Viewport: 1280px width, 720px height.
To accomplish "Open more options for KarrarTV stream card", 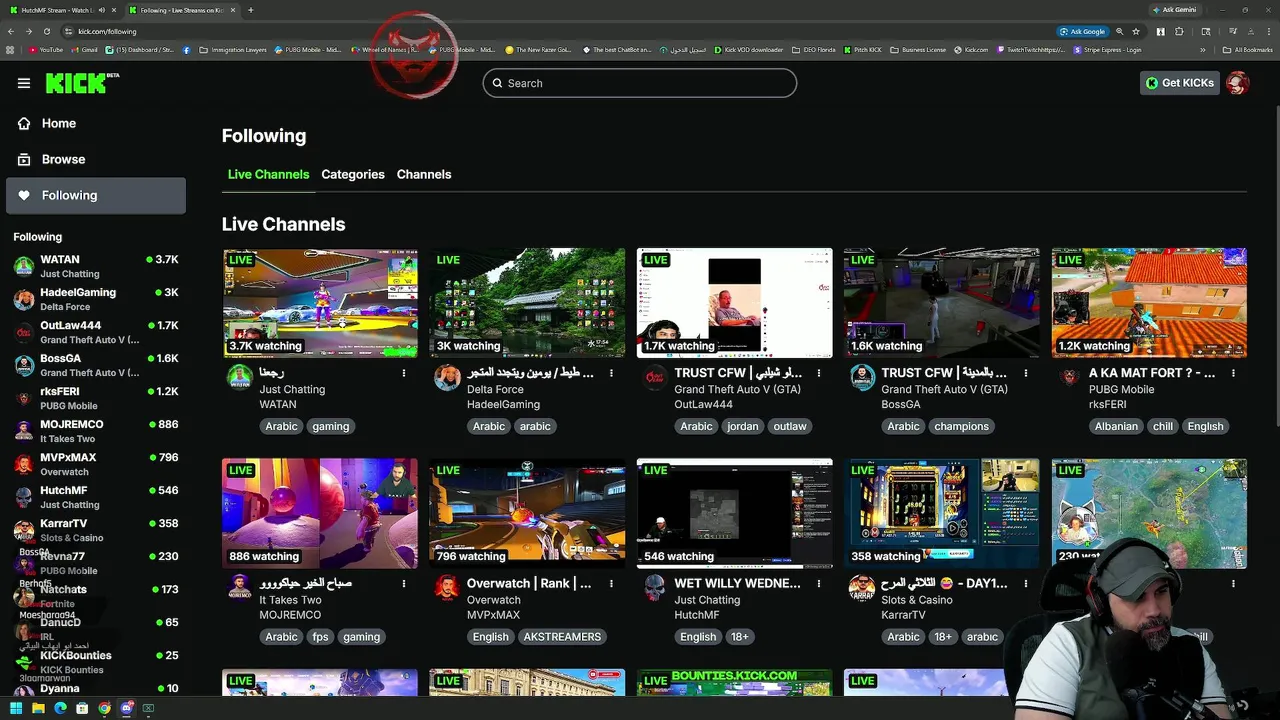I will tap(1025, 583).
